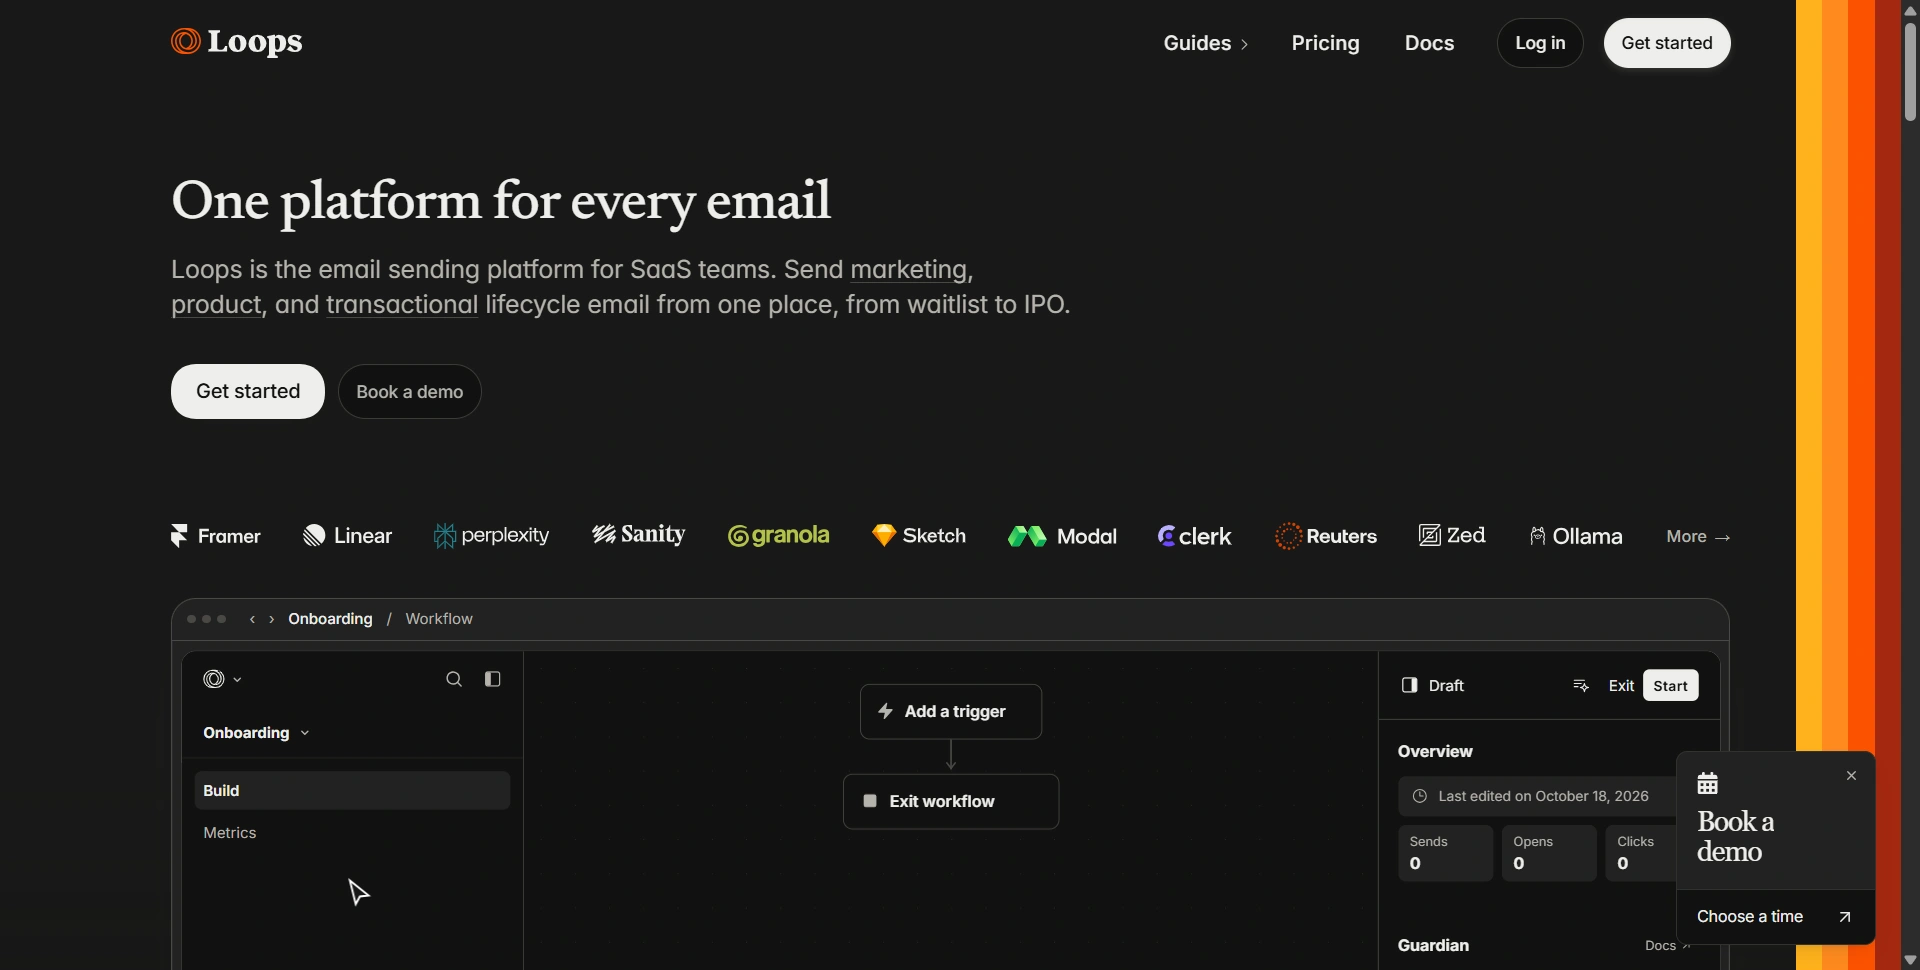Click Add a trigger in the workflow

click(x=951, y=712)
